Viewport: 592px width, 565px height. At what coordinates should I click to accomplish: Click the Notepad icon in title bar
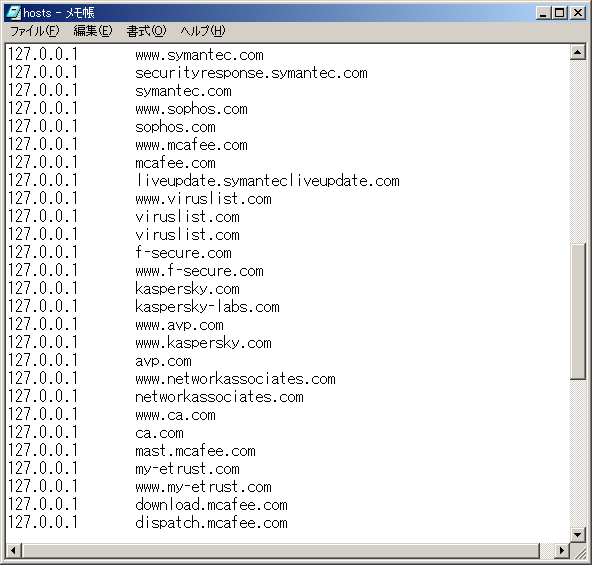tap(14, 13)
